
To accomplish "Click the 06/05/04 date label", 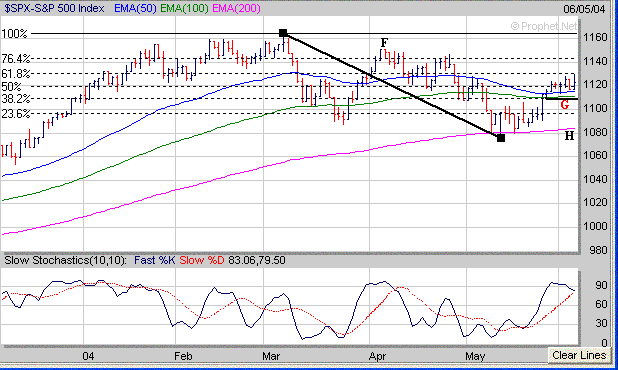I will point(584,9).
